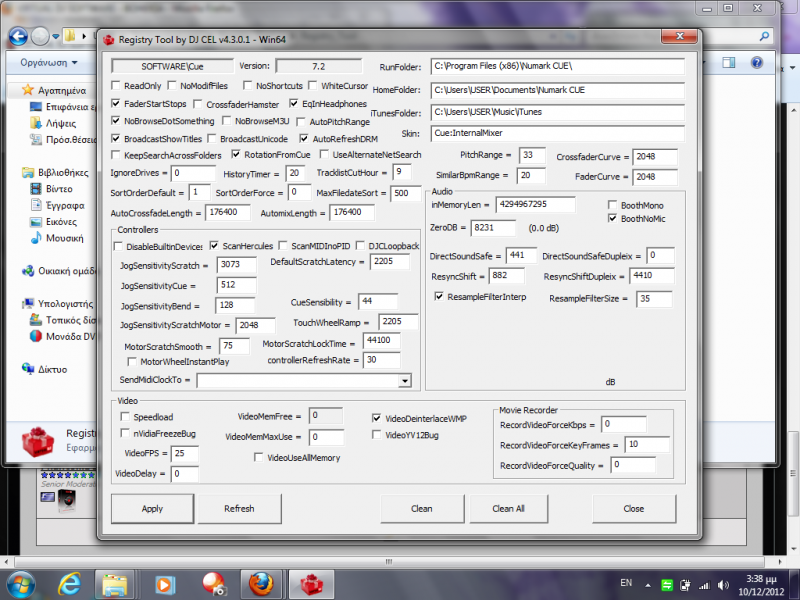Click the Clean All button

click(x=509, y=509)
